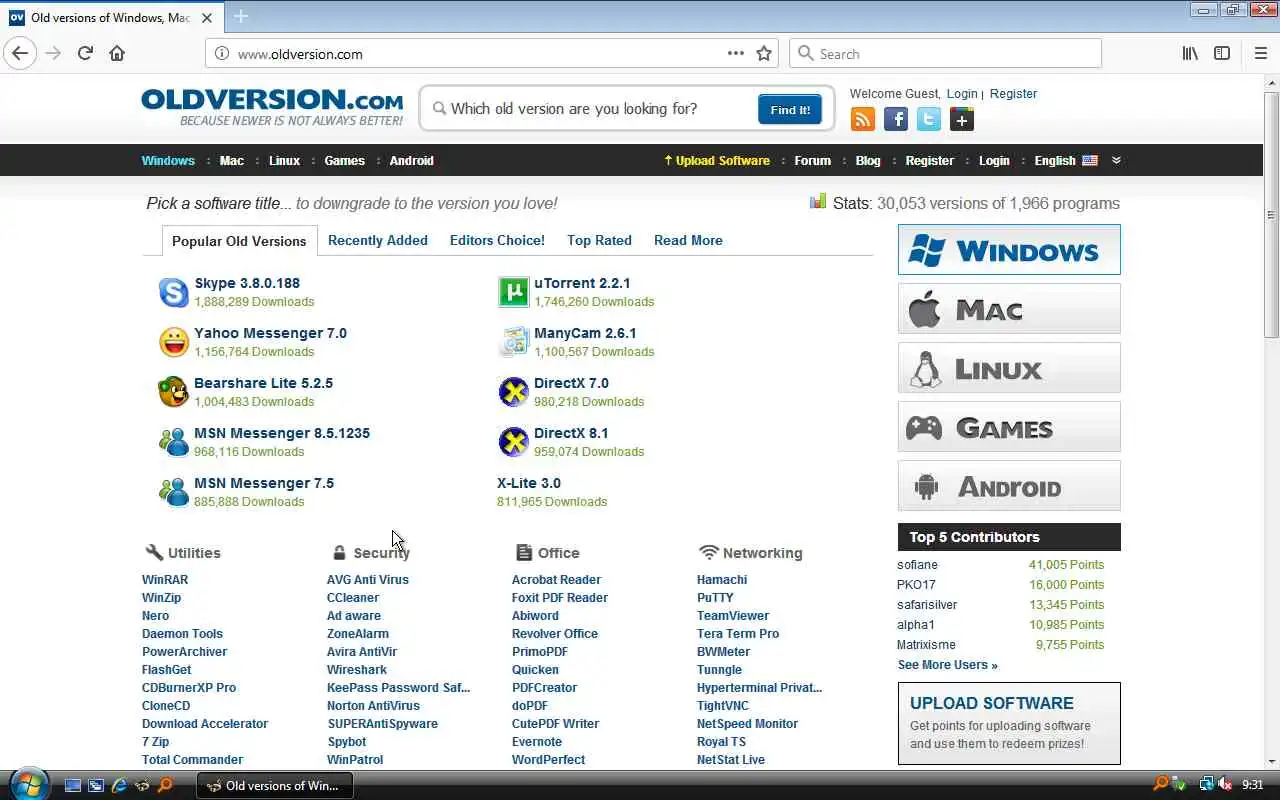The width and height of the screenshot is (1280, 800).
Task: Select Popular Old Versions tab
Action: point(239,241)
